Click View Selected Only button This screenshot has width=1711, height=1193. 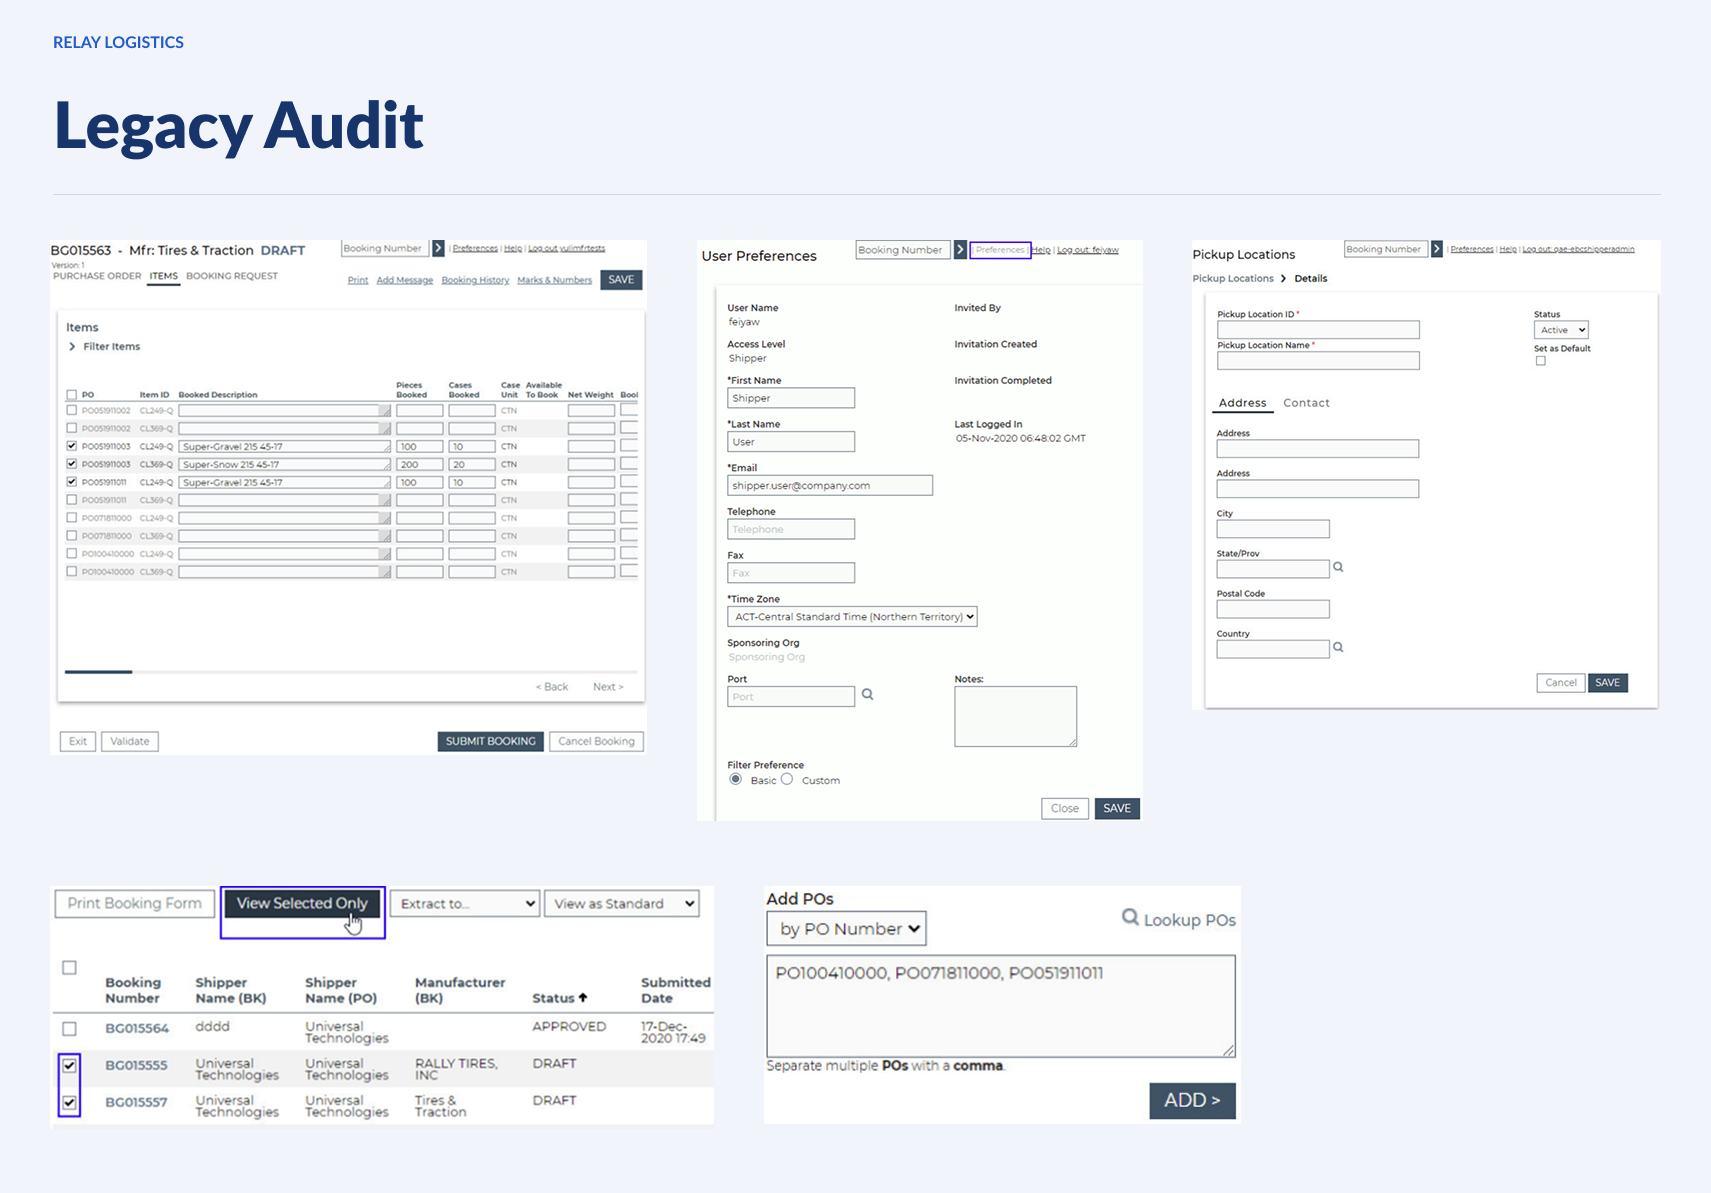click(x=302, y=903)
